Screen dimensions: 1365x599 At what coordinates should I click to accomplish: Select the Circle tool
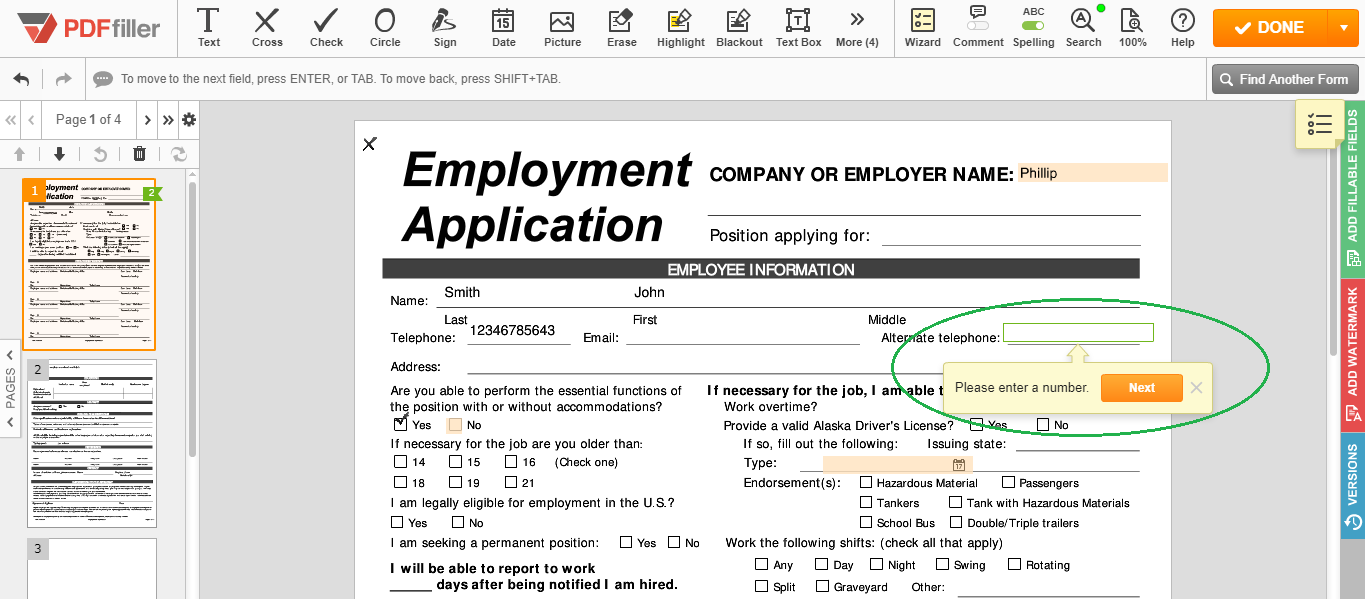[385, 28]
